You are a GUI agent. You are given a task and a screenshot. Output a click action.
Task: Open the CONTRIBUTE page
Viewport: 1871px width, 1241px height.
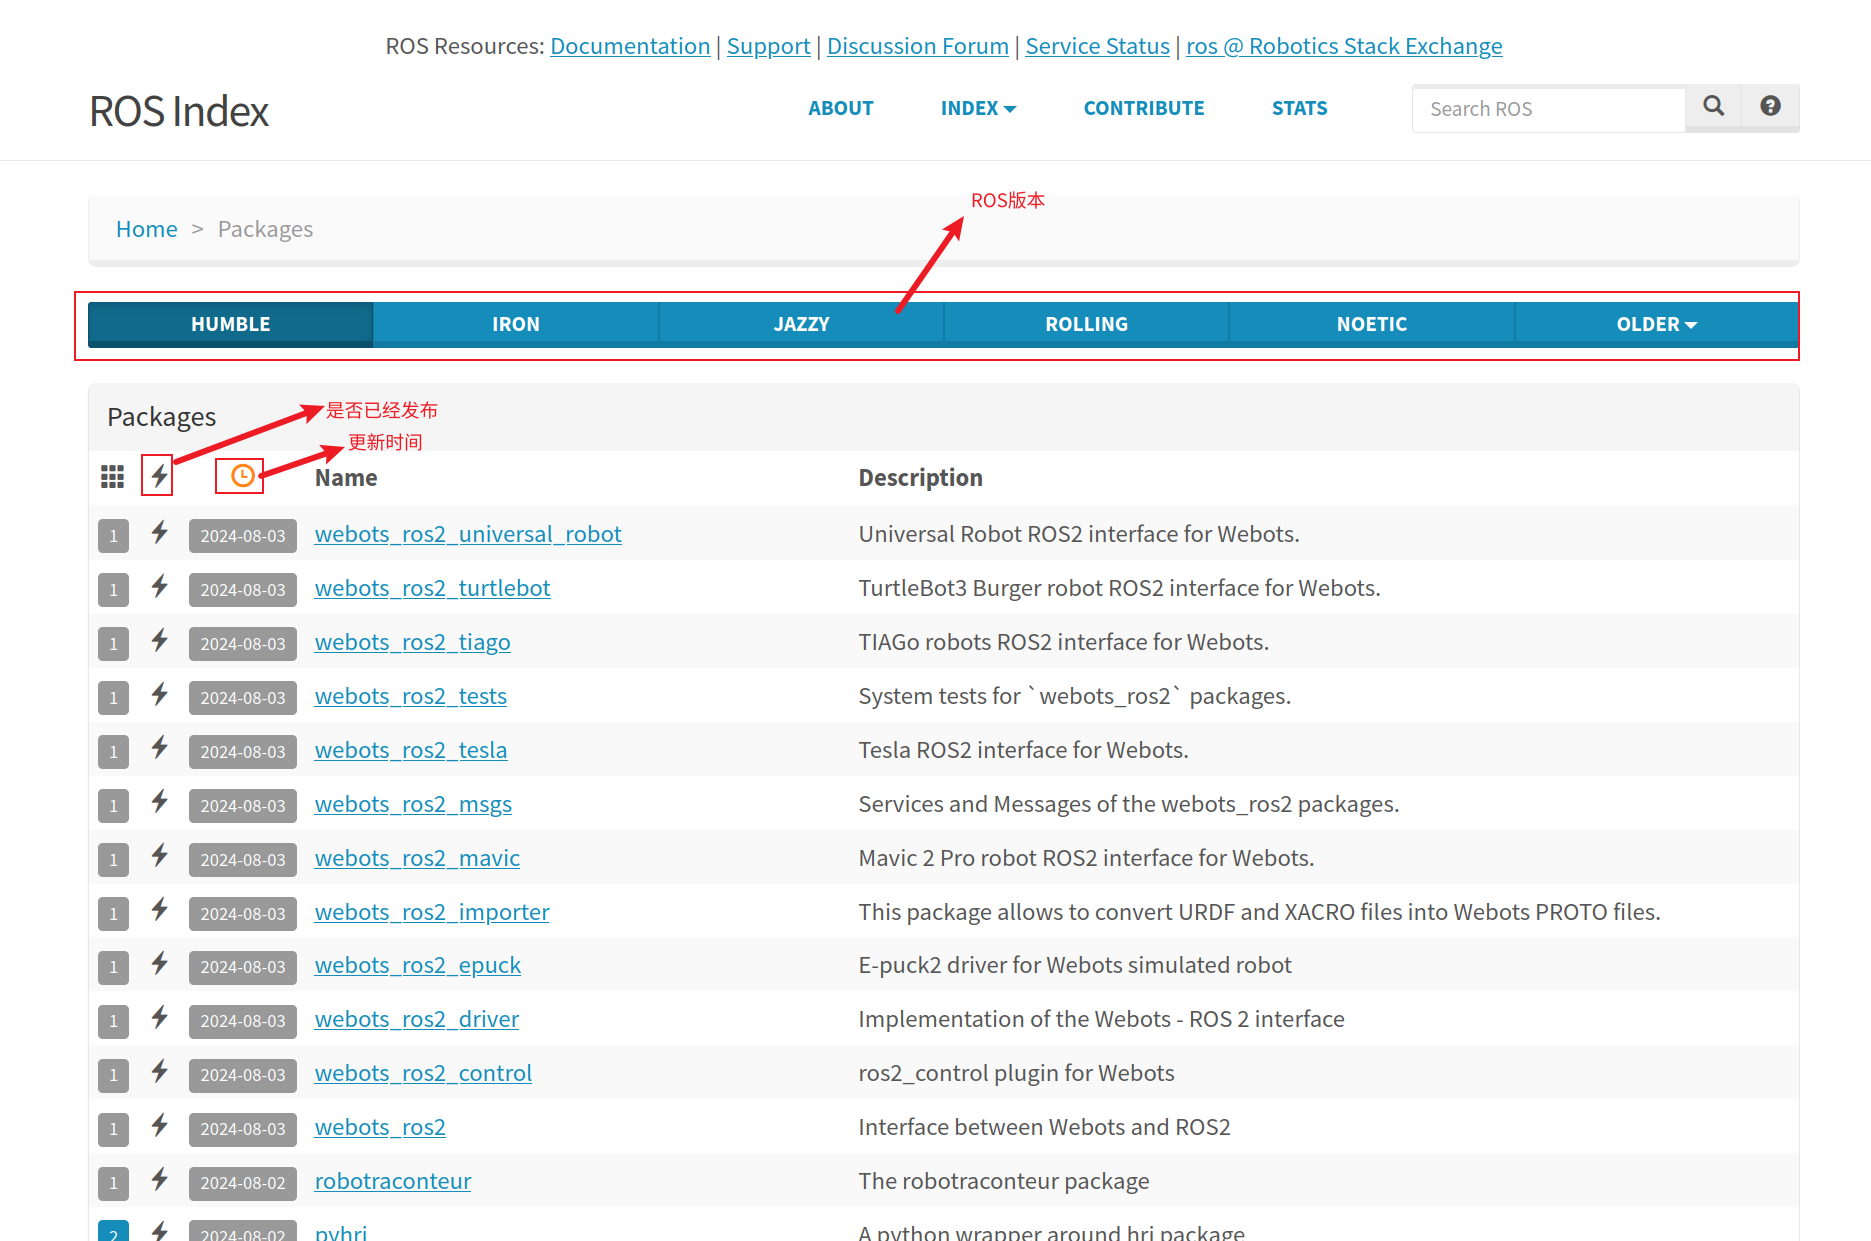coord(1144,108)
